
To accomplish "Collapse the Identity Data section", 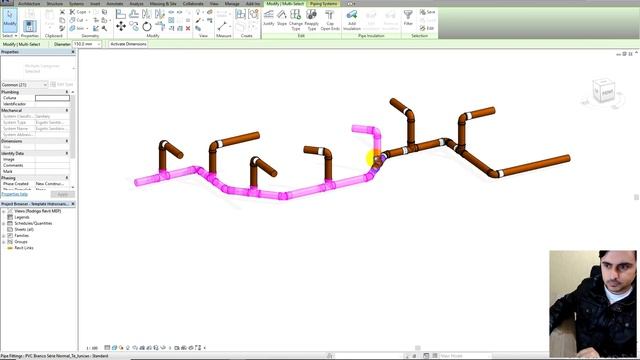I will pyautogui.click(x=67, y=153).
